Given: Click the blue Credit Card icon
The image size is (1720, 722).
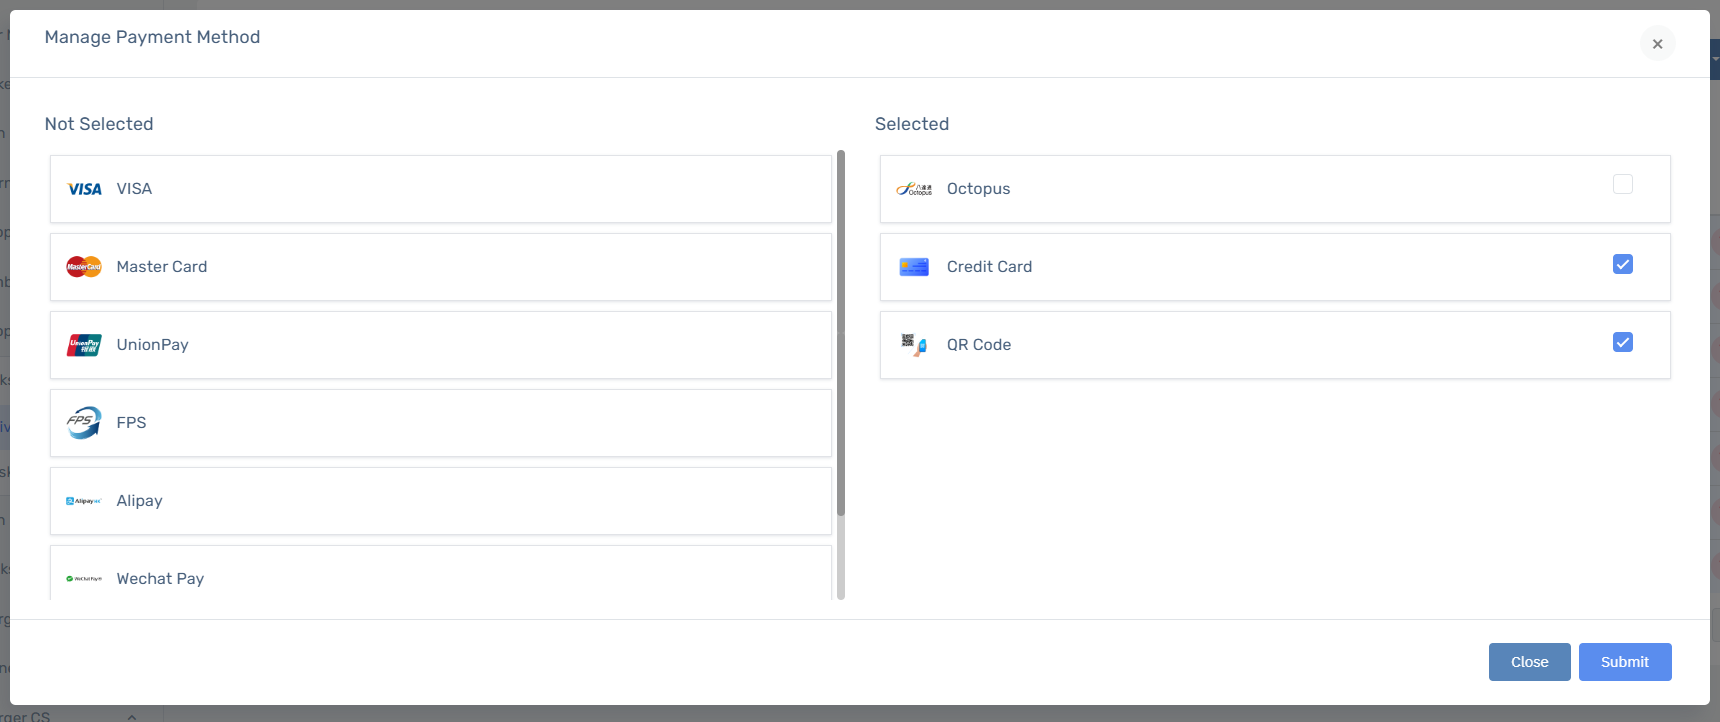Looking at the screenshot, I should [914, 267].
